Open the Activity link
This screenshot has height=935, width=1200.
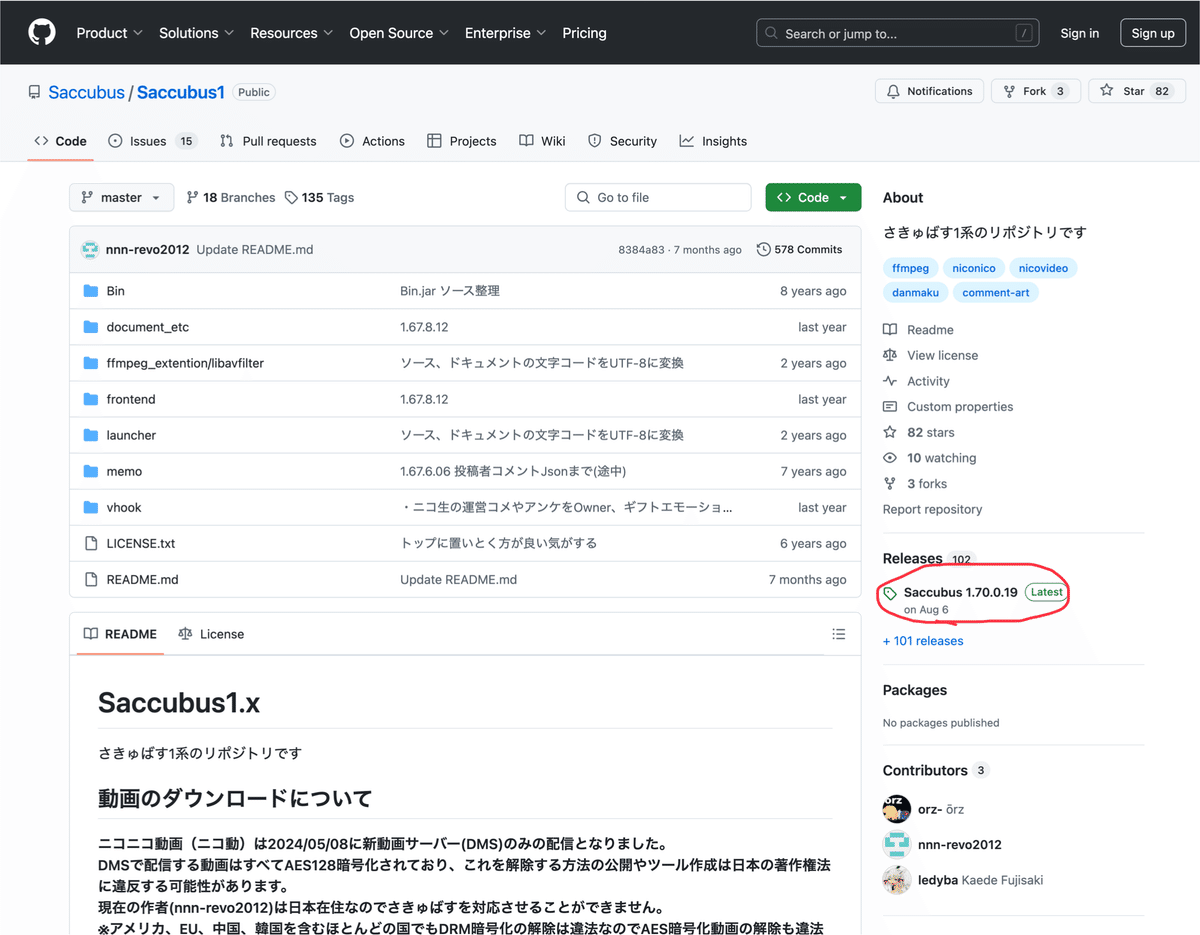[916, 381]
